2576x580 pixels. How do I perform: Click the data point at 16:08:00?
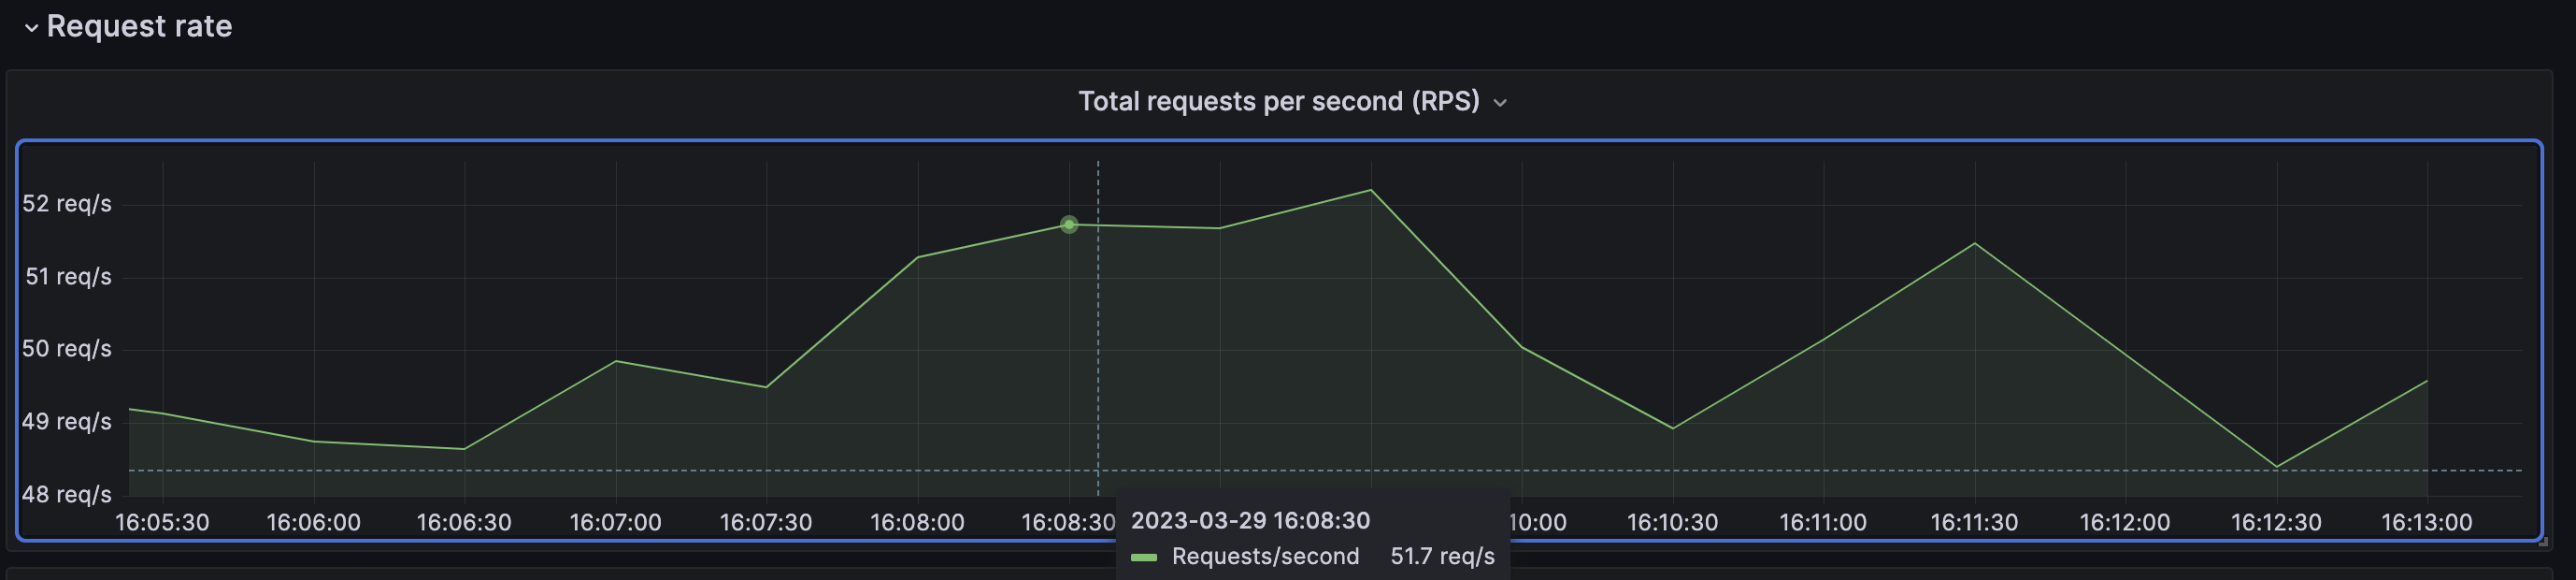point(918,257)
